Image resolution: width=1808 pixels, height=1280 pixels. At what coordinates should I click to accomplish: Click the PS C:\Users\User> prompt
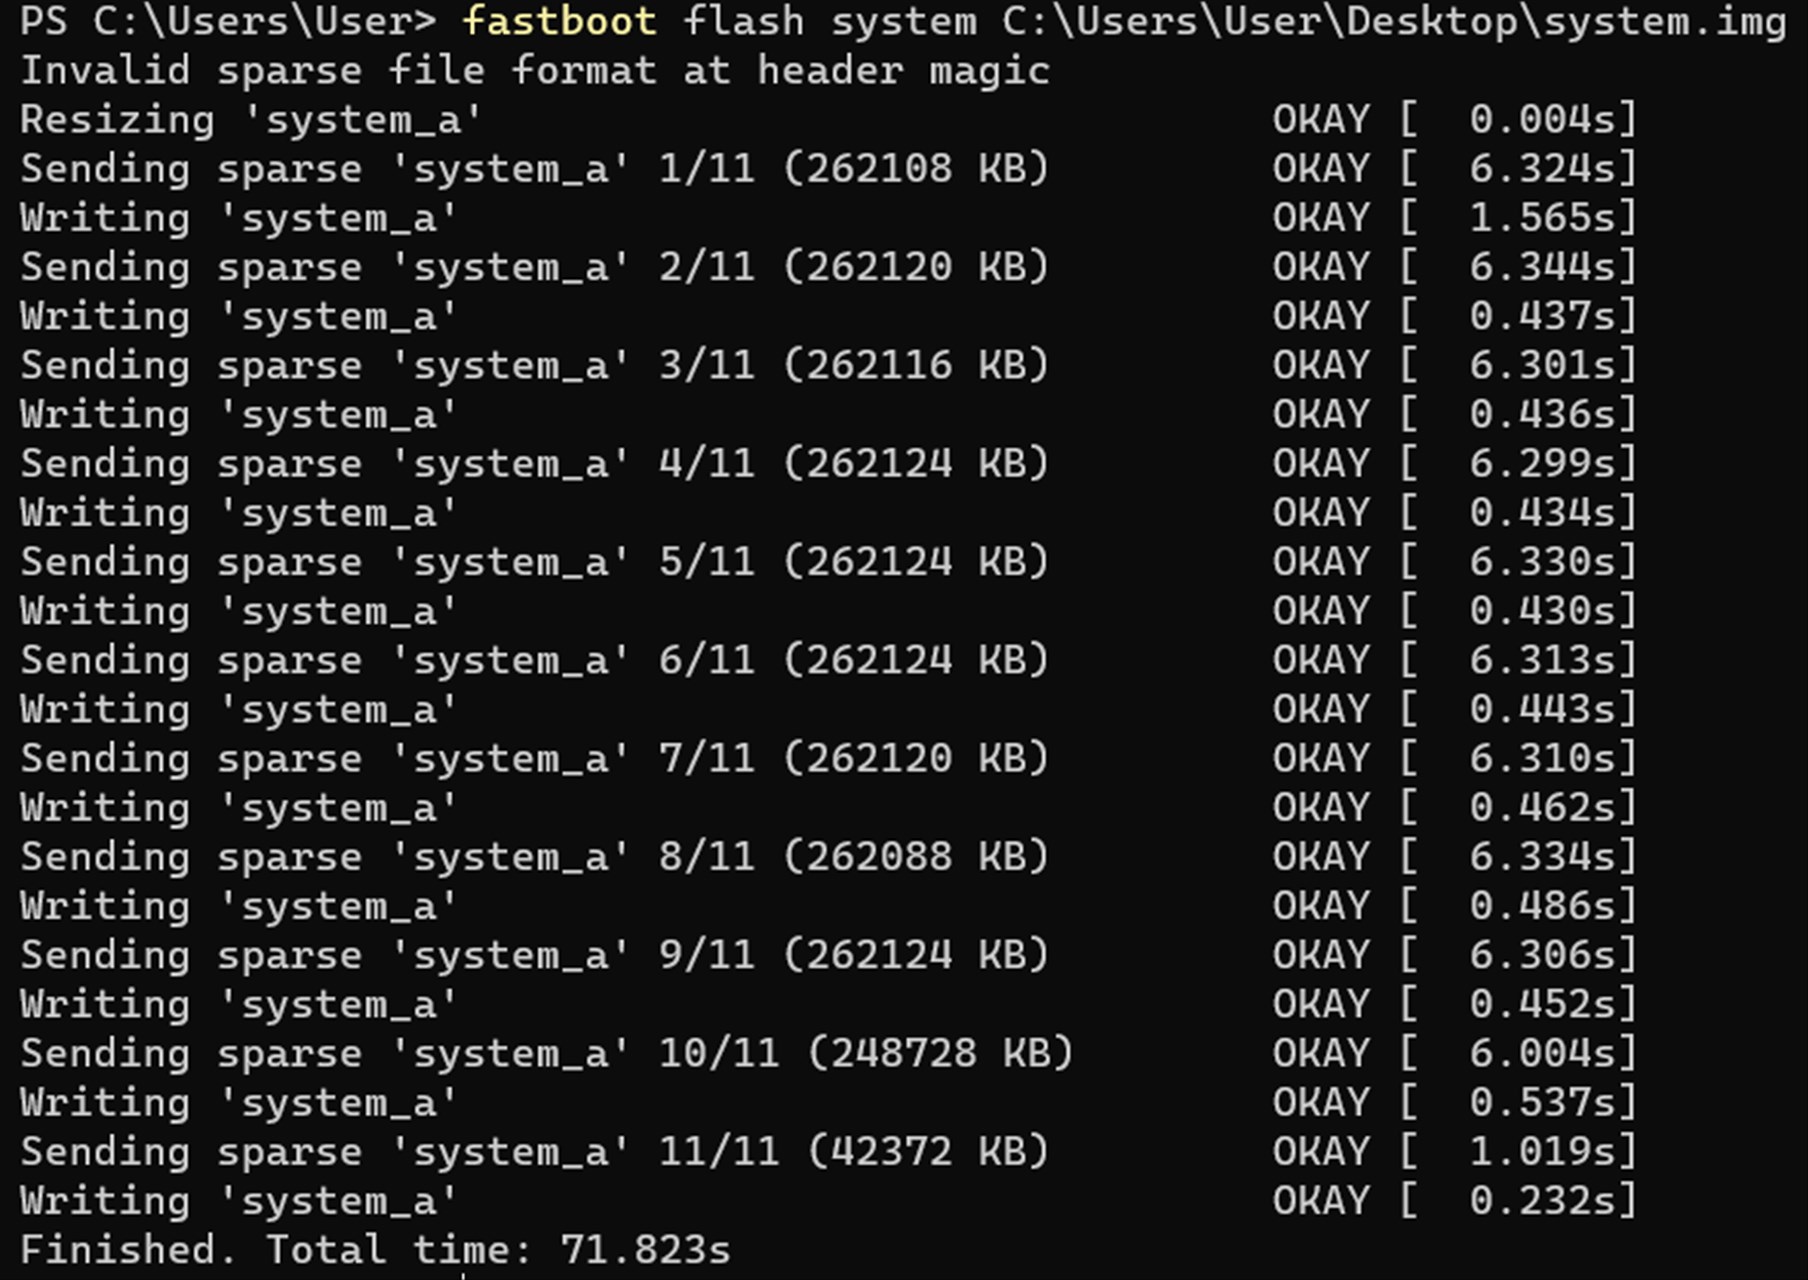point(228,21)
